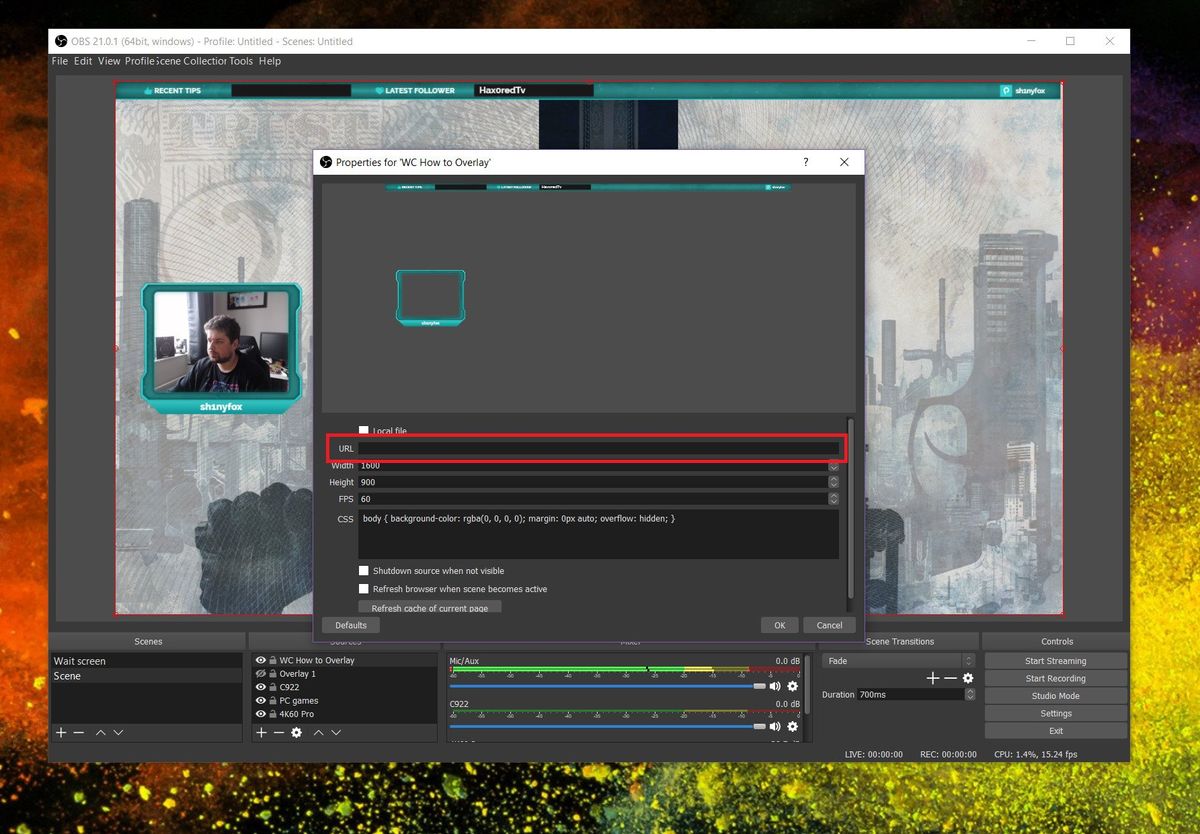The height and width of the screenshot is (834, 1200).
Task: Add a new source with the plus icon
Action: (x=261, y=732)
